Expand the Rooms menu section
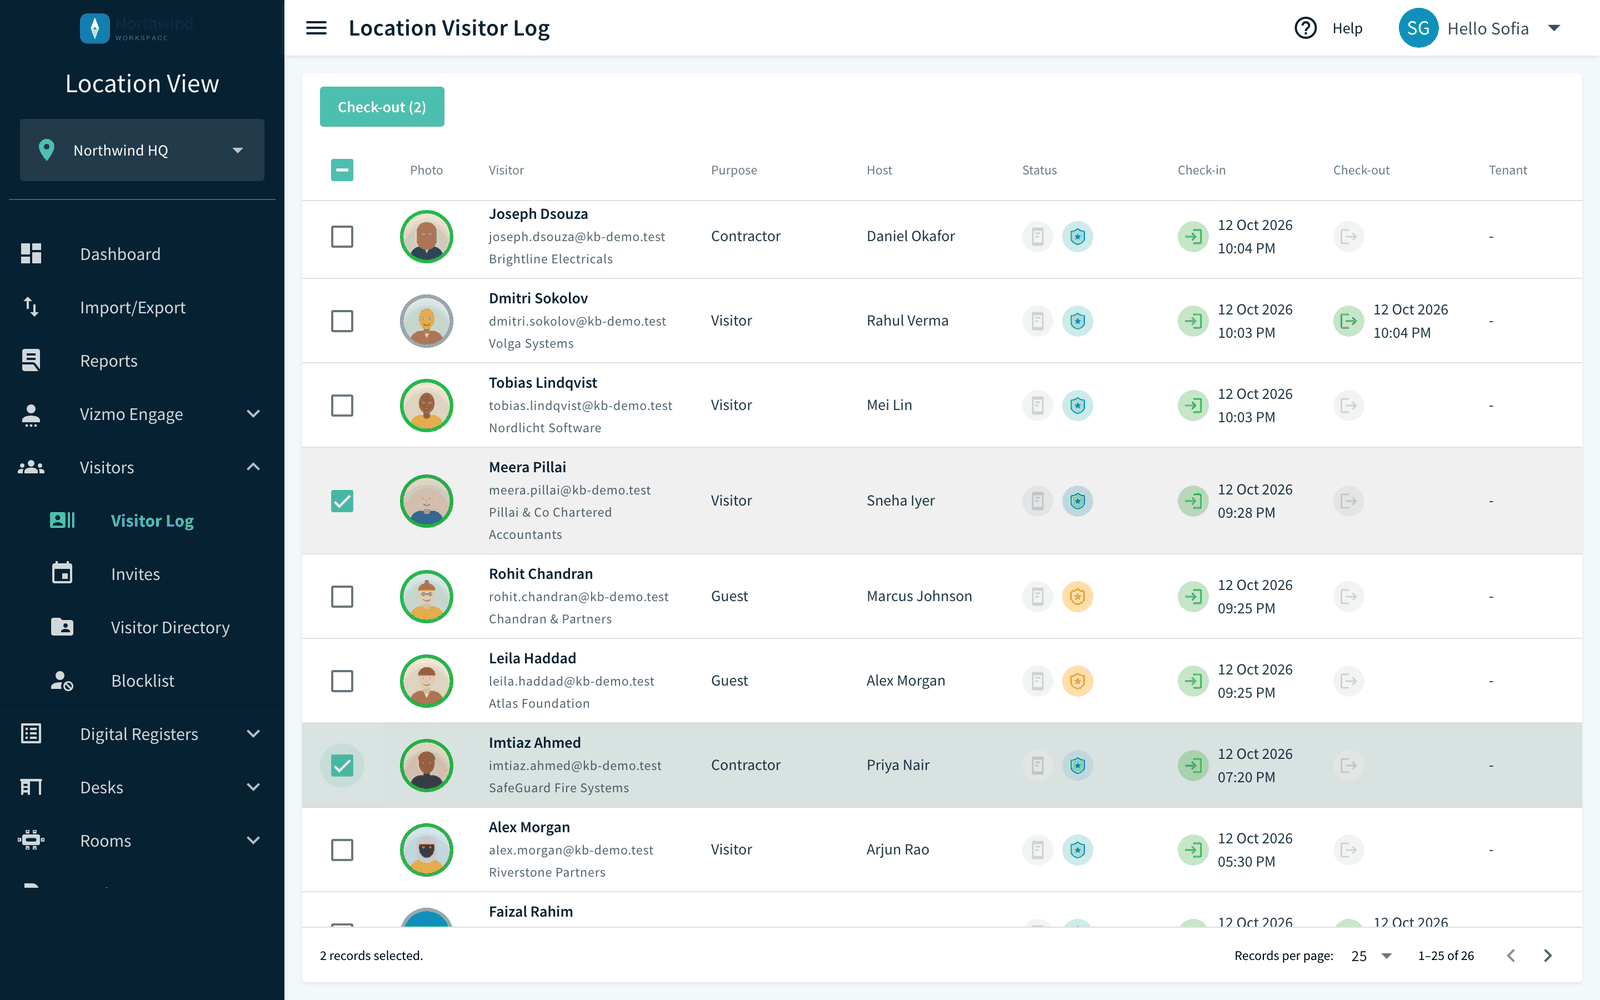Image resolution: width=1600 pixels, height=1000 pixels. point(142,841)
